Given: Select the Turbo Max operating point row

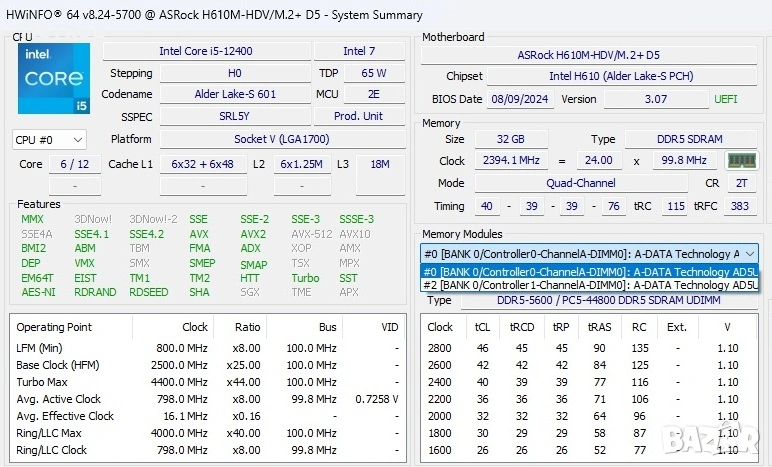Looking at the screenshot, I should click(210, 382).
